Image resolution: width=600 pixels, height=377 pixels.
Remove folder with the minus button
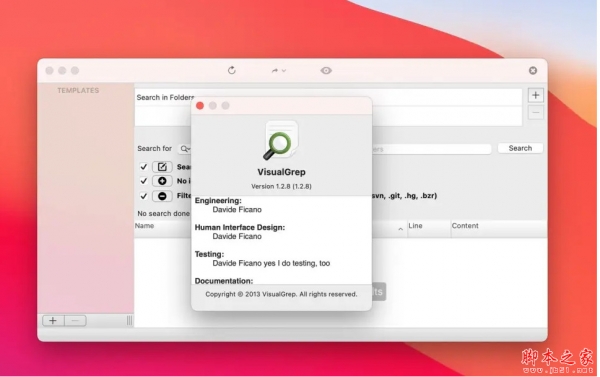coord(535,113)
